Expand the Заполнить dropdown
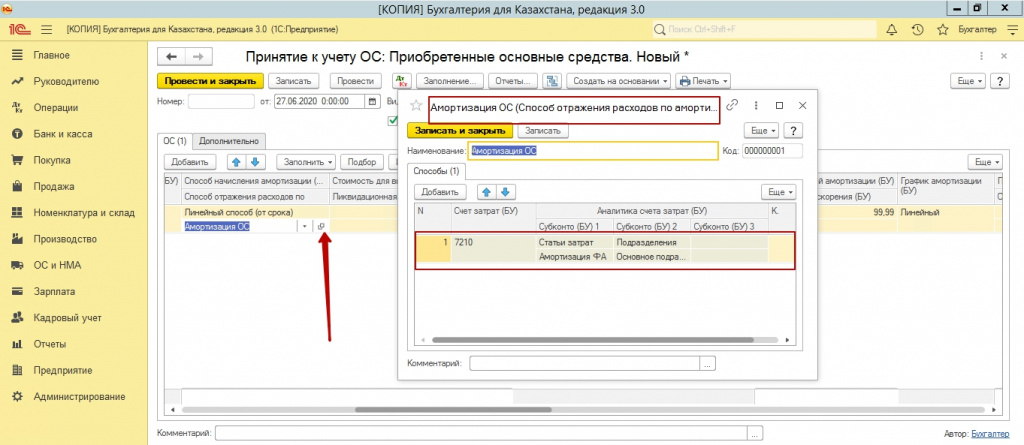1024x445 pixels. click(x=306, y=161)
